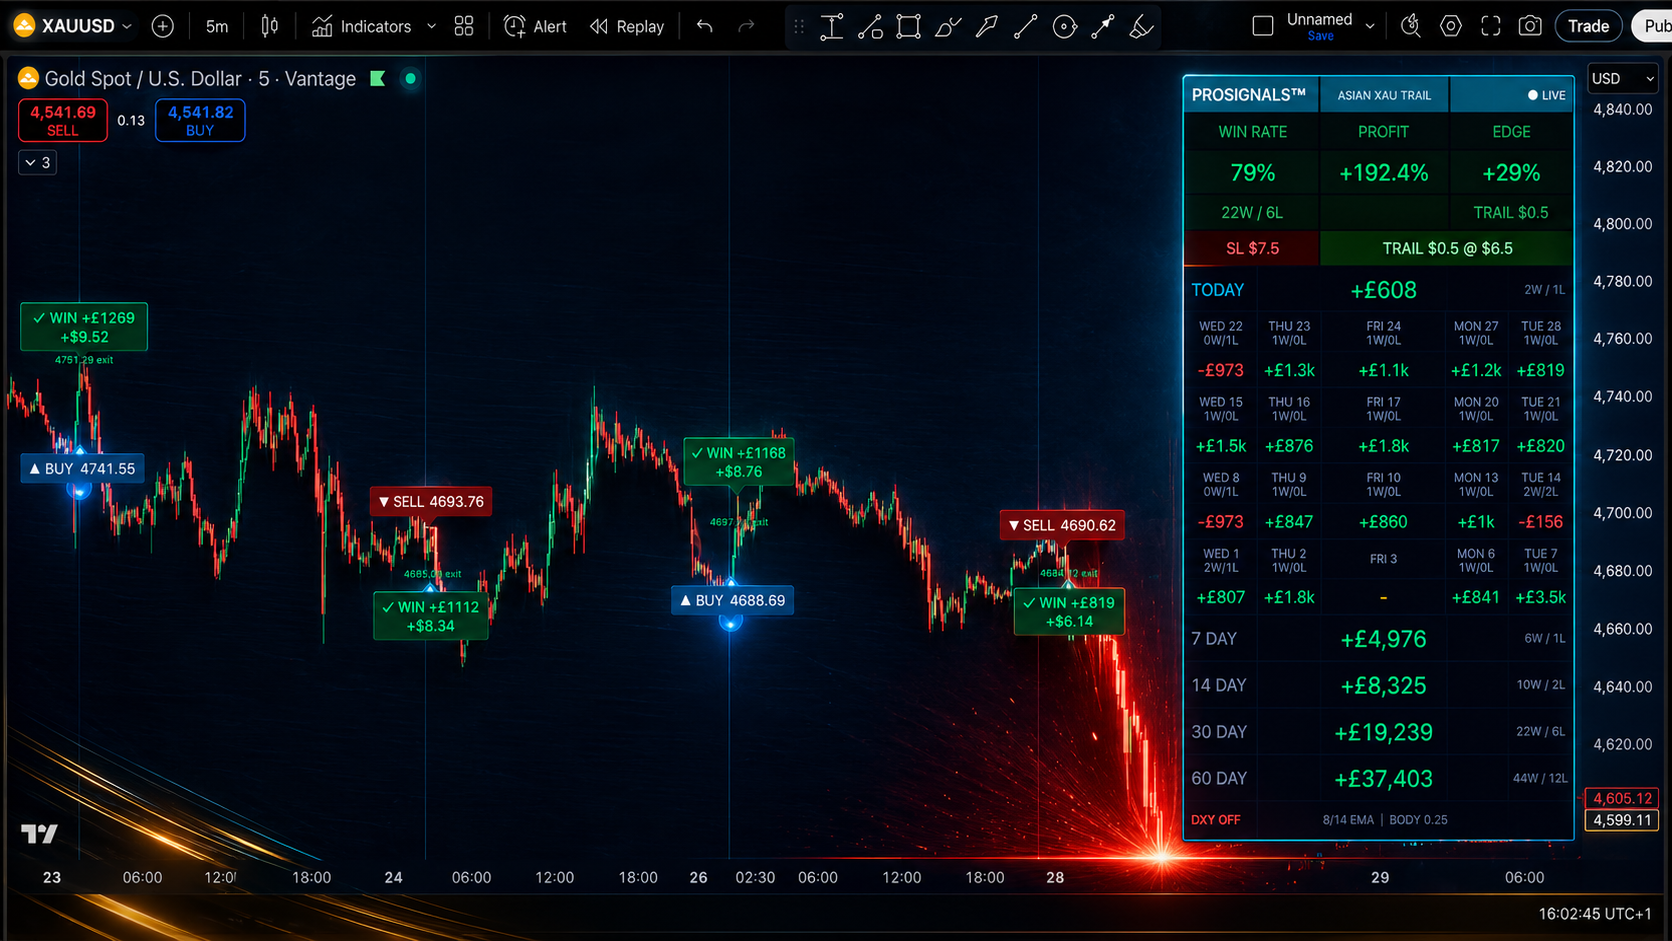Screen dimensions: 1672x941
Task: Click the PROSIGNALS panel title
Action: (x=1249, y=95)
